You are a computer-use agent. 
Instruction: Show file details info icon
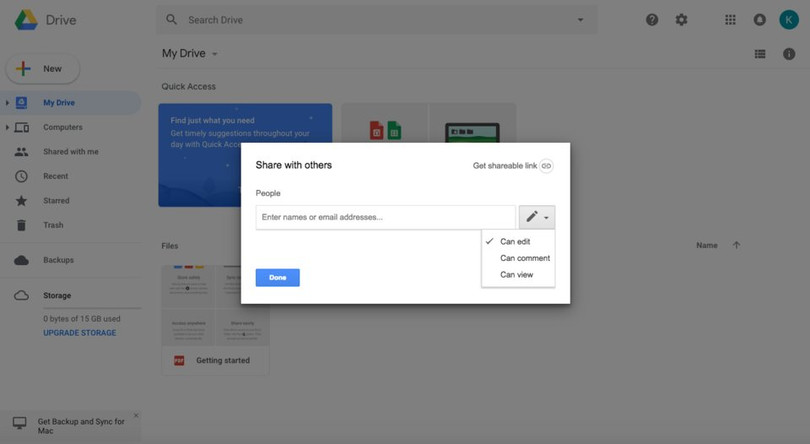click(789, 54)
